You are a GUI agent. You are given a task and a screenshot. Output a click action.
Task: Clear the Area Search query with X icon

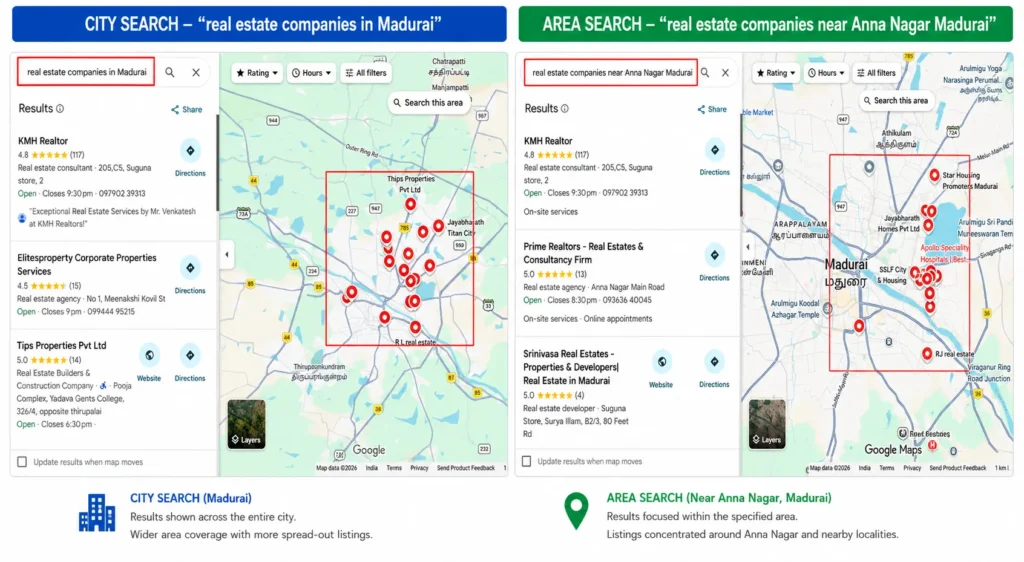(726, 72)
